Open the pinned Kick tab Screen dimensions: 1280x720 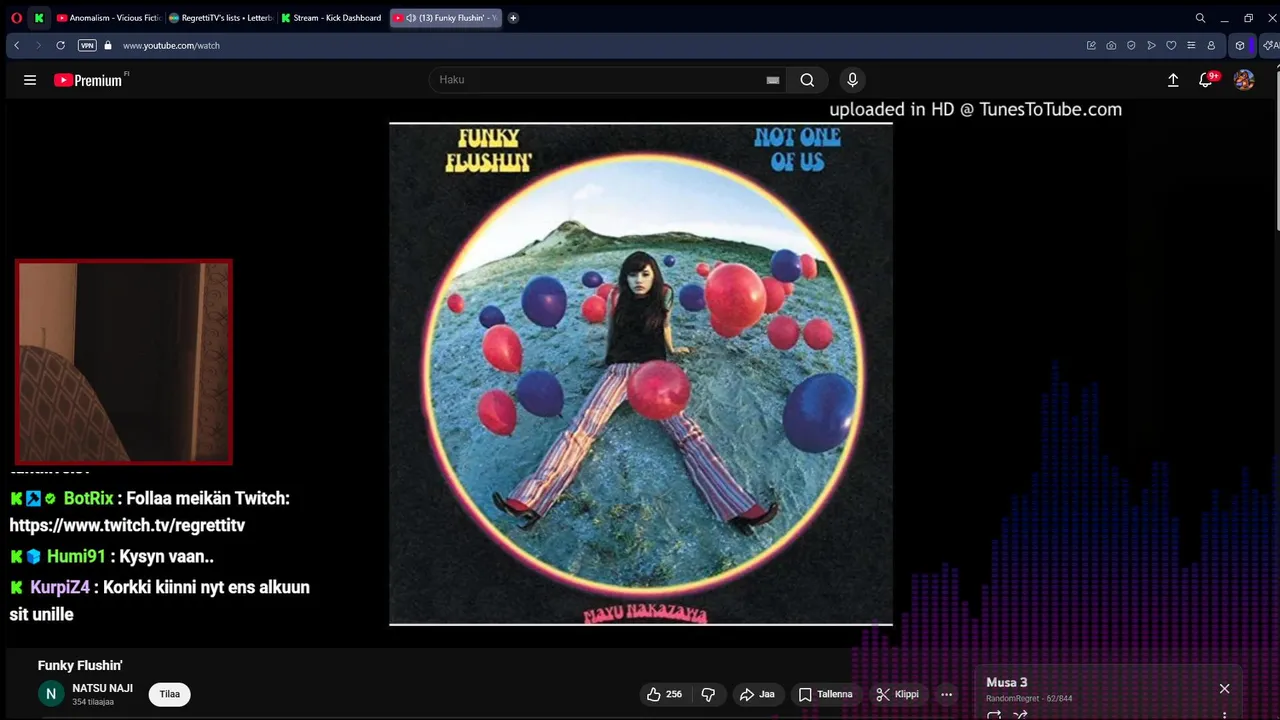(x=39, y=18)
